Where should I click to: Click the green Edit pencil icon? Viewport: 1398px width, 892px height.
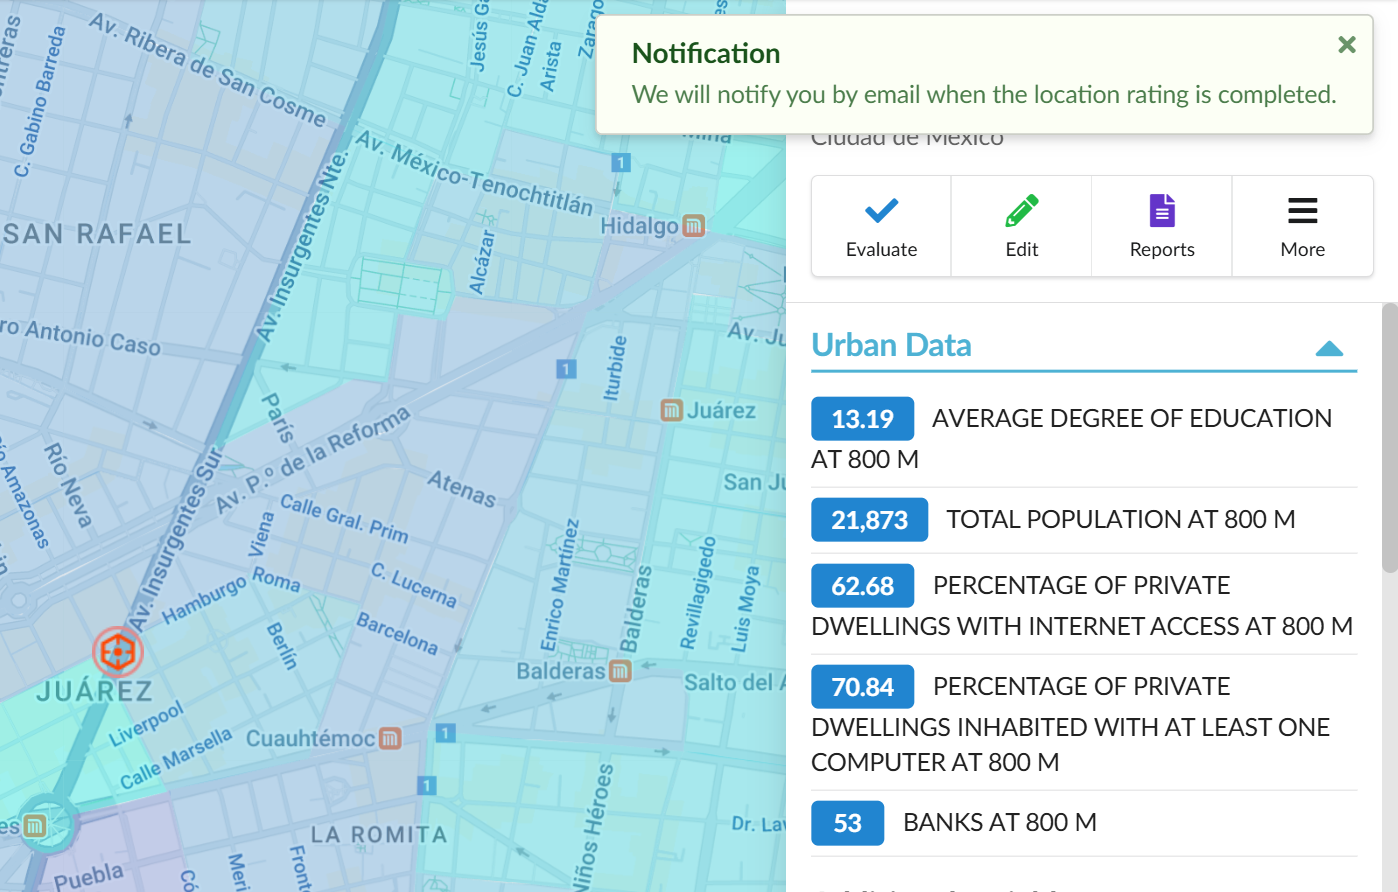(1021, 211)
